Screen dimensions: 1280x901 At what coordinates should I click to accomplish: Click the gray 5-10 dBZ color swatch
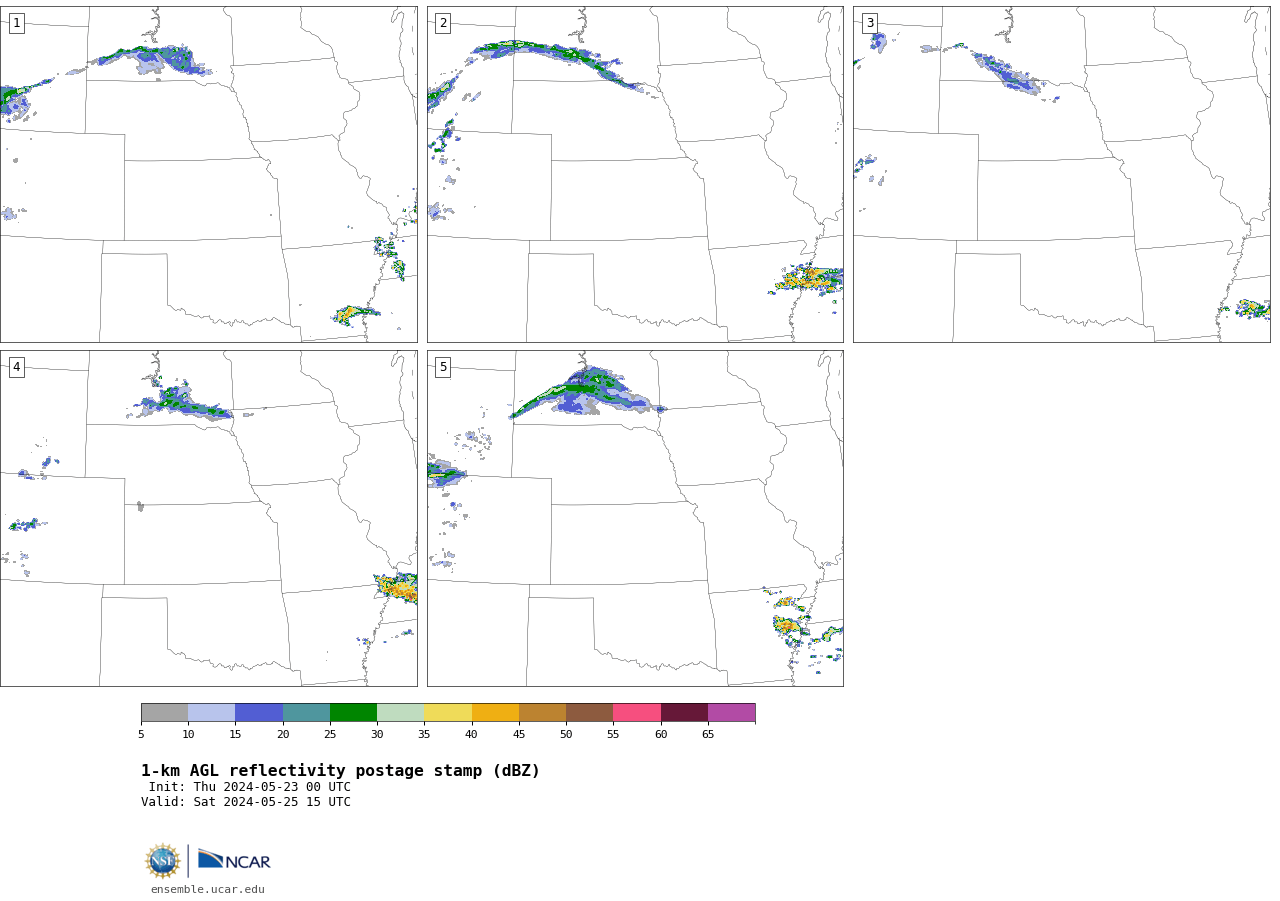point(164,712)
